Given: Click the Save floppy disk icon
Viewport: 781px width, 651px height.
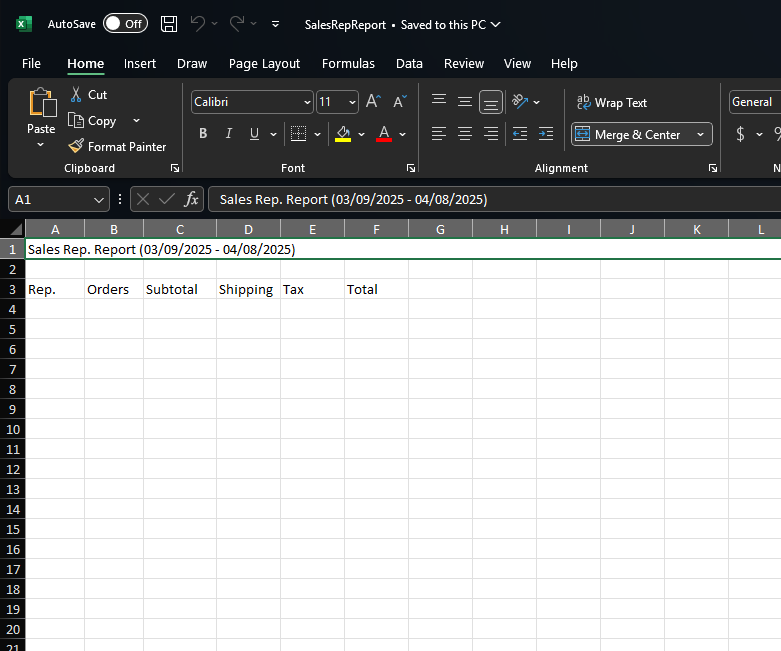Looking at the screenshot, I should [x=169, y=24].
